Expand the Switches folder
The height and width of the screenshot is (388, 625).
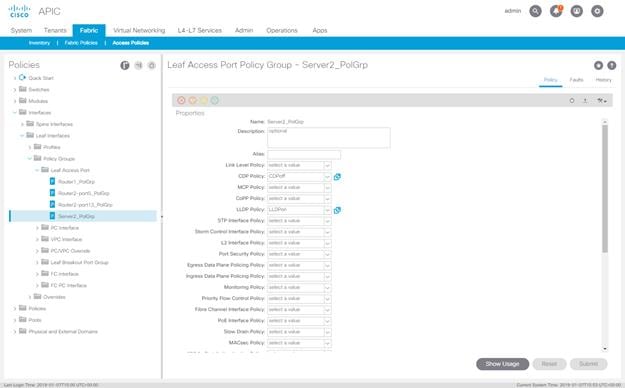(x=15, y=90)
